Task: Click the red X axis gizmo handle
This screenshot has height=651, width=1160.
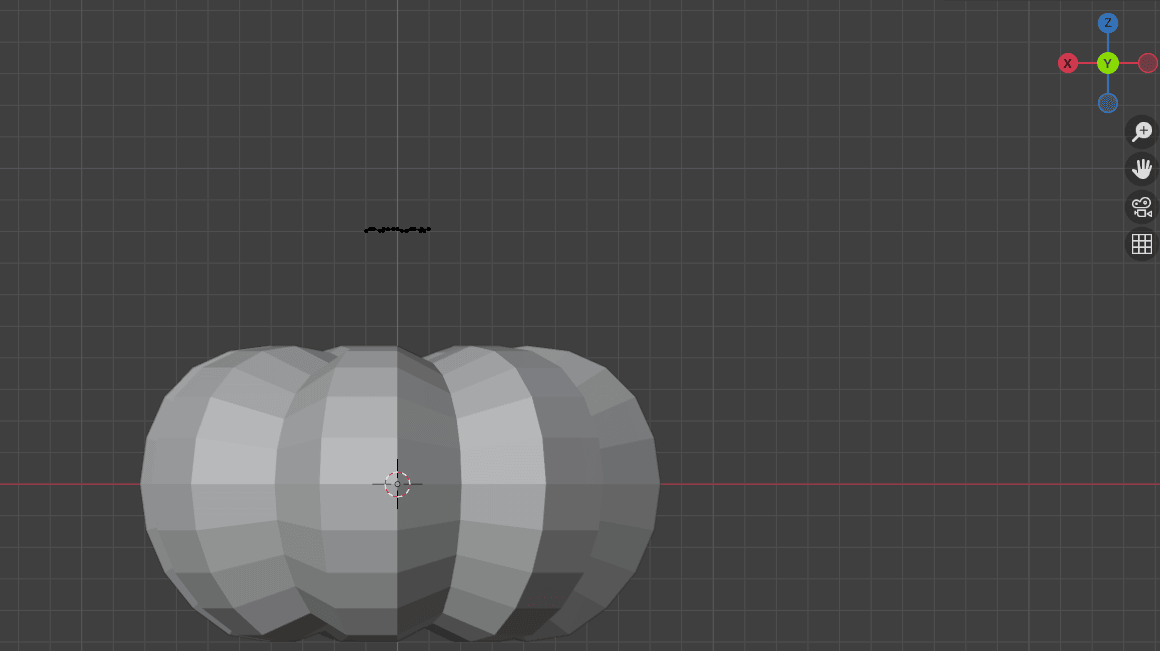Action: pyautogui.click(x=1067, y=63)
